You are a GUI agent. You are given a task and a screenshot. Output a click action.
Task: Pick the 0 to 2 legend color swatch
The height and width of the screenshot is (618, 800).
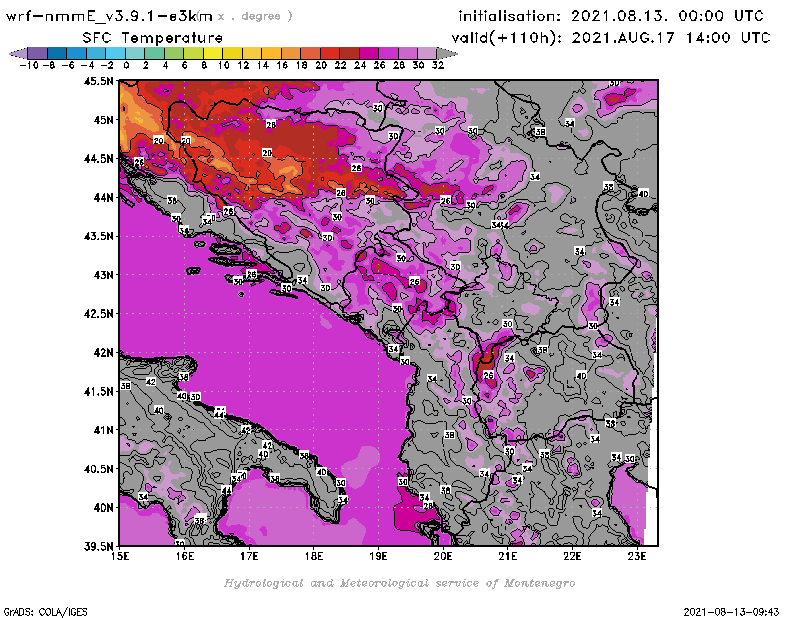click(135, 53)
